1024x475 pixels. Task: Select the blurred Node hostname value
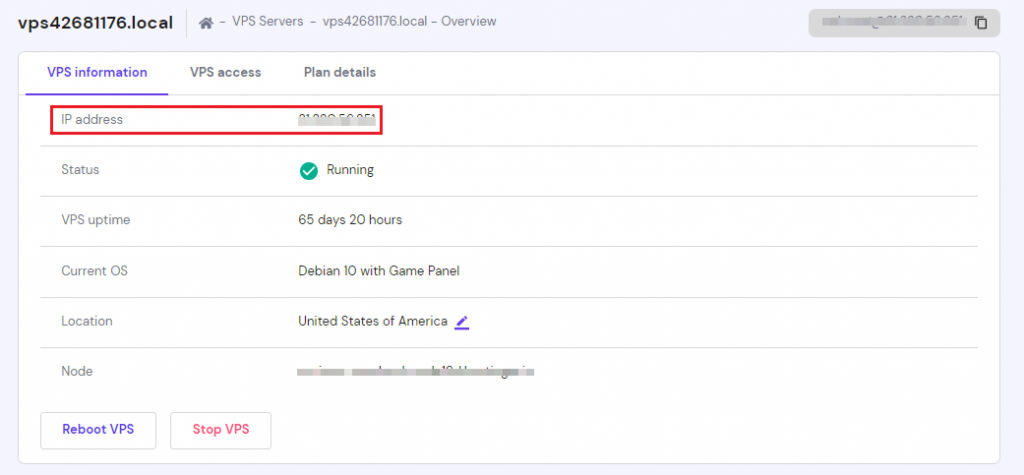415,372
